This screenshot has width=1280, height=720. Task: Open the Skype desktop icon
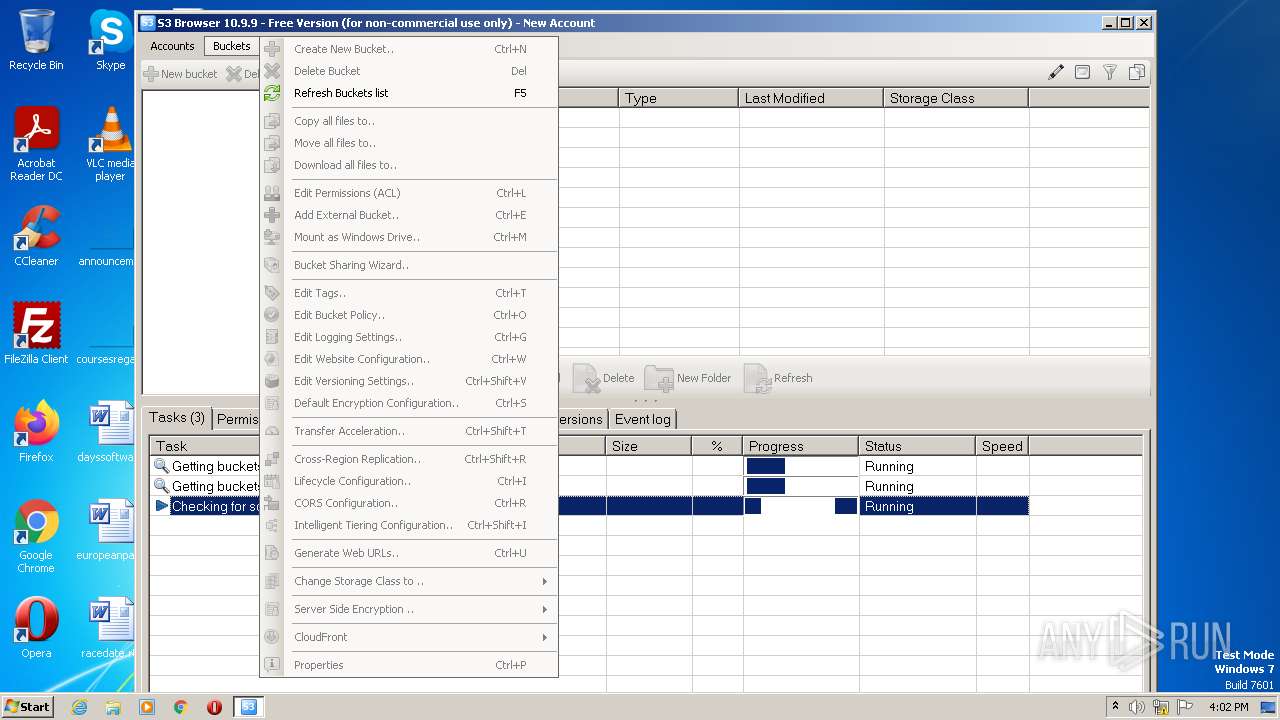(110, 40)
